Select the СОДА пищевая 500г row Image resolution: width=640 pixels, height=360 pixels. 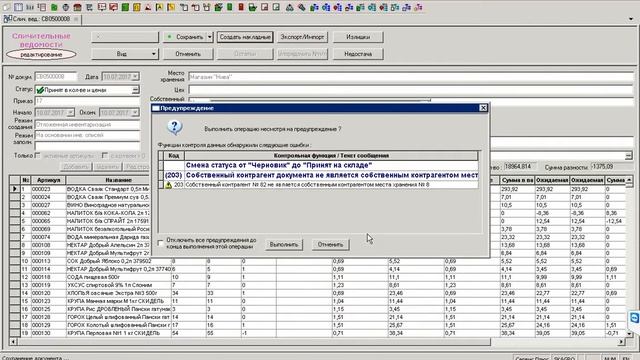[318, 277]
